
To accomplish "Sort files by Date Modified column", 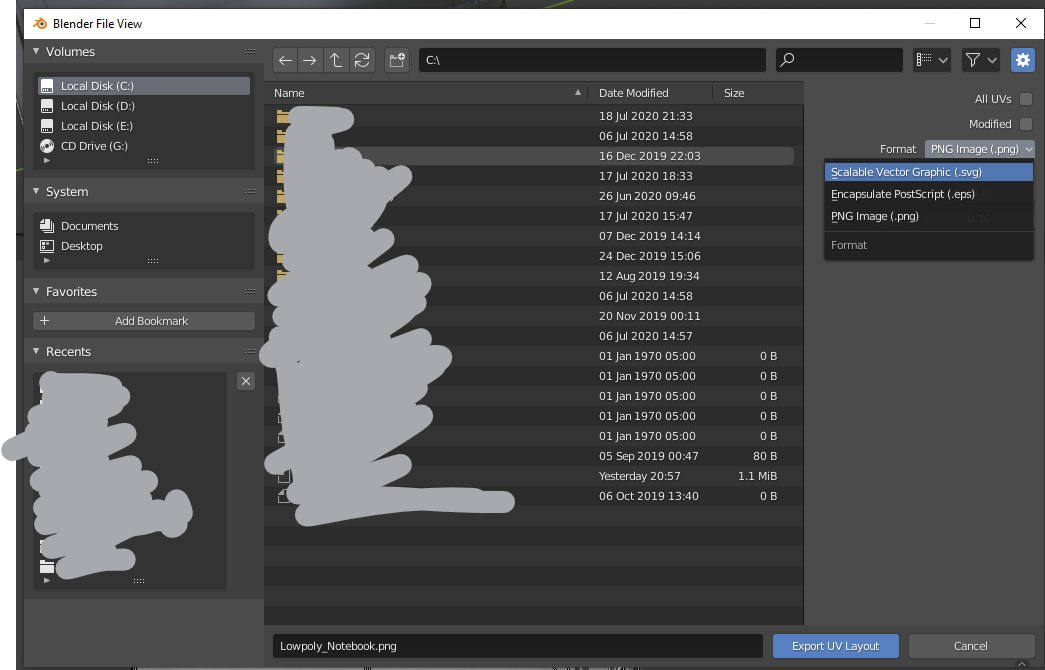I will tap(650, 93).
